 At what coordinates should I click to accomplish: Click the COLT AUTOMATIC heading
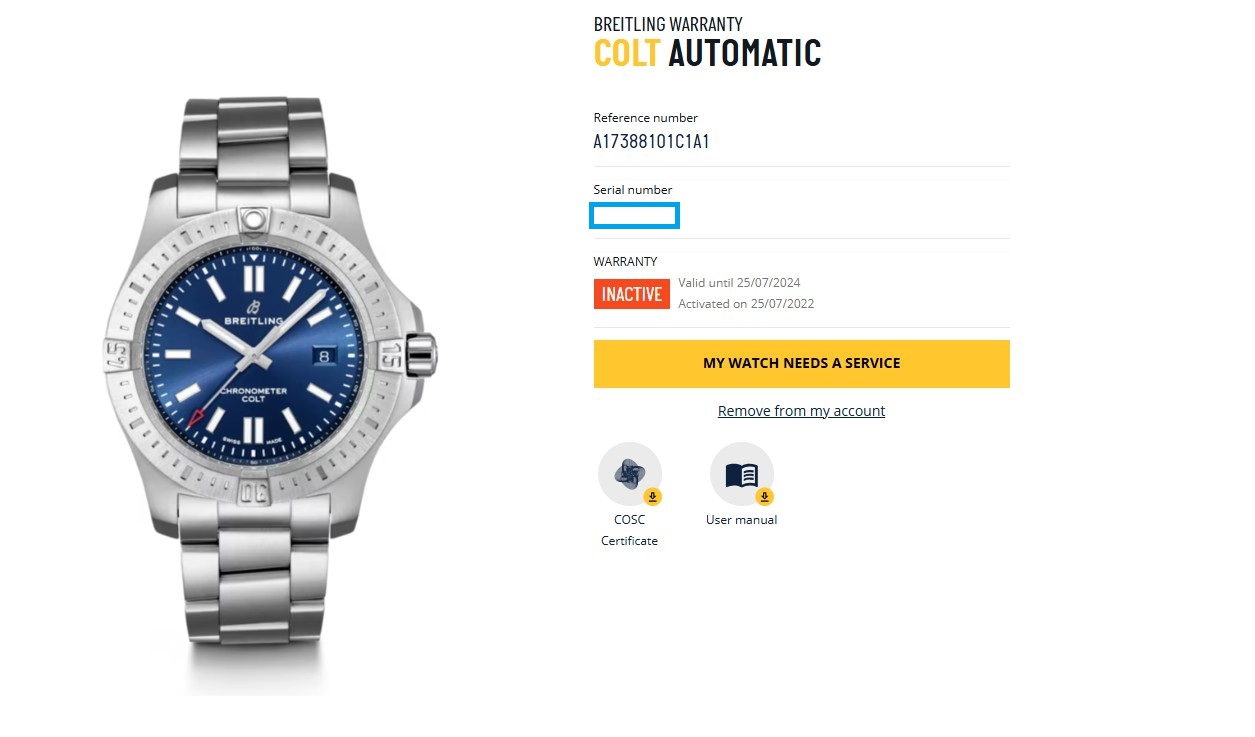coord(707,53)
